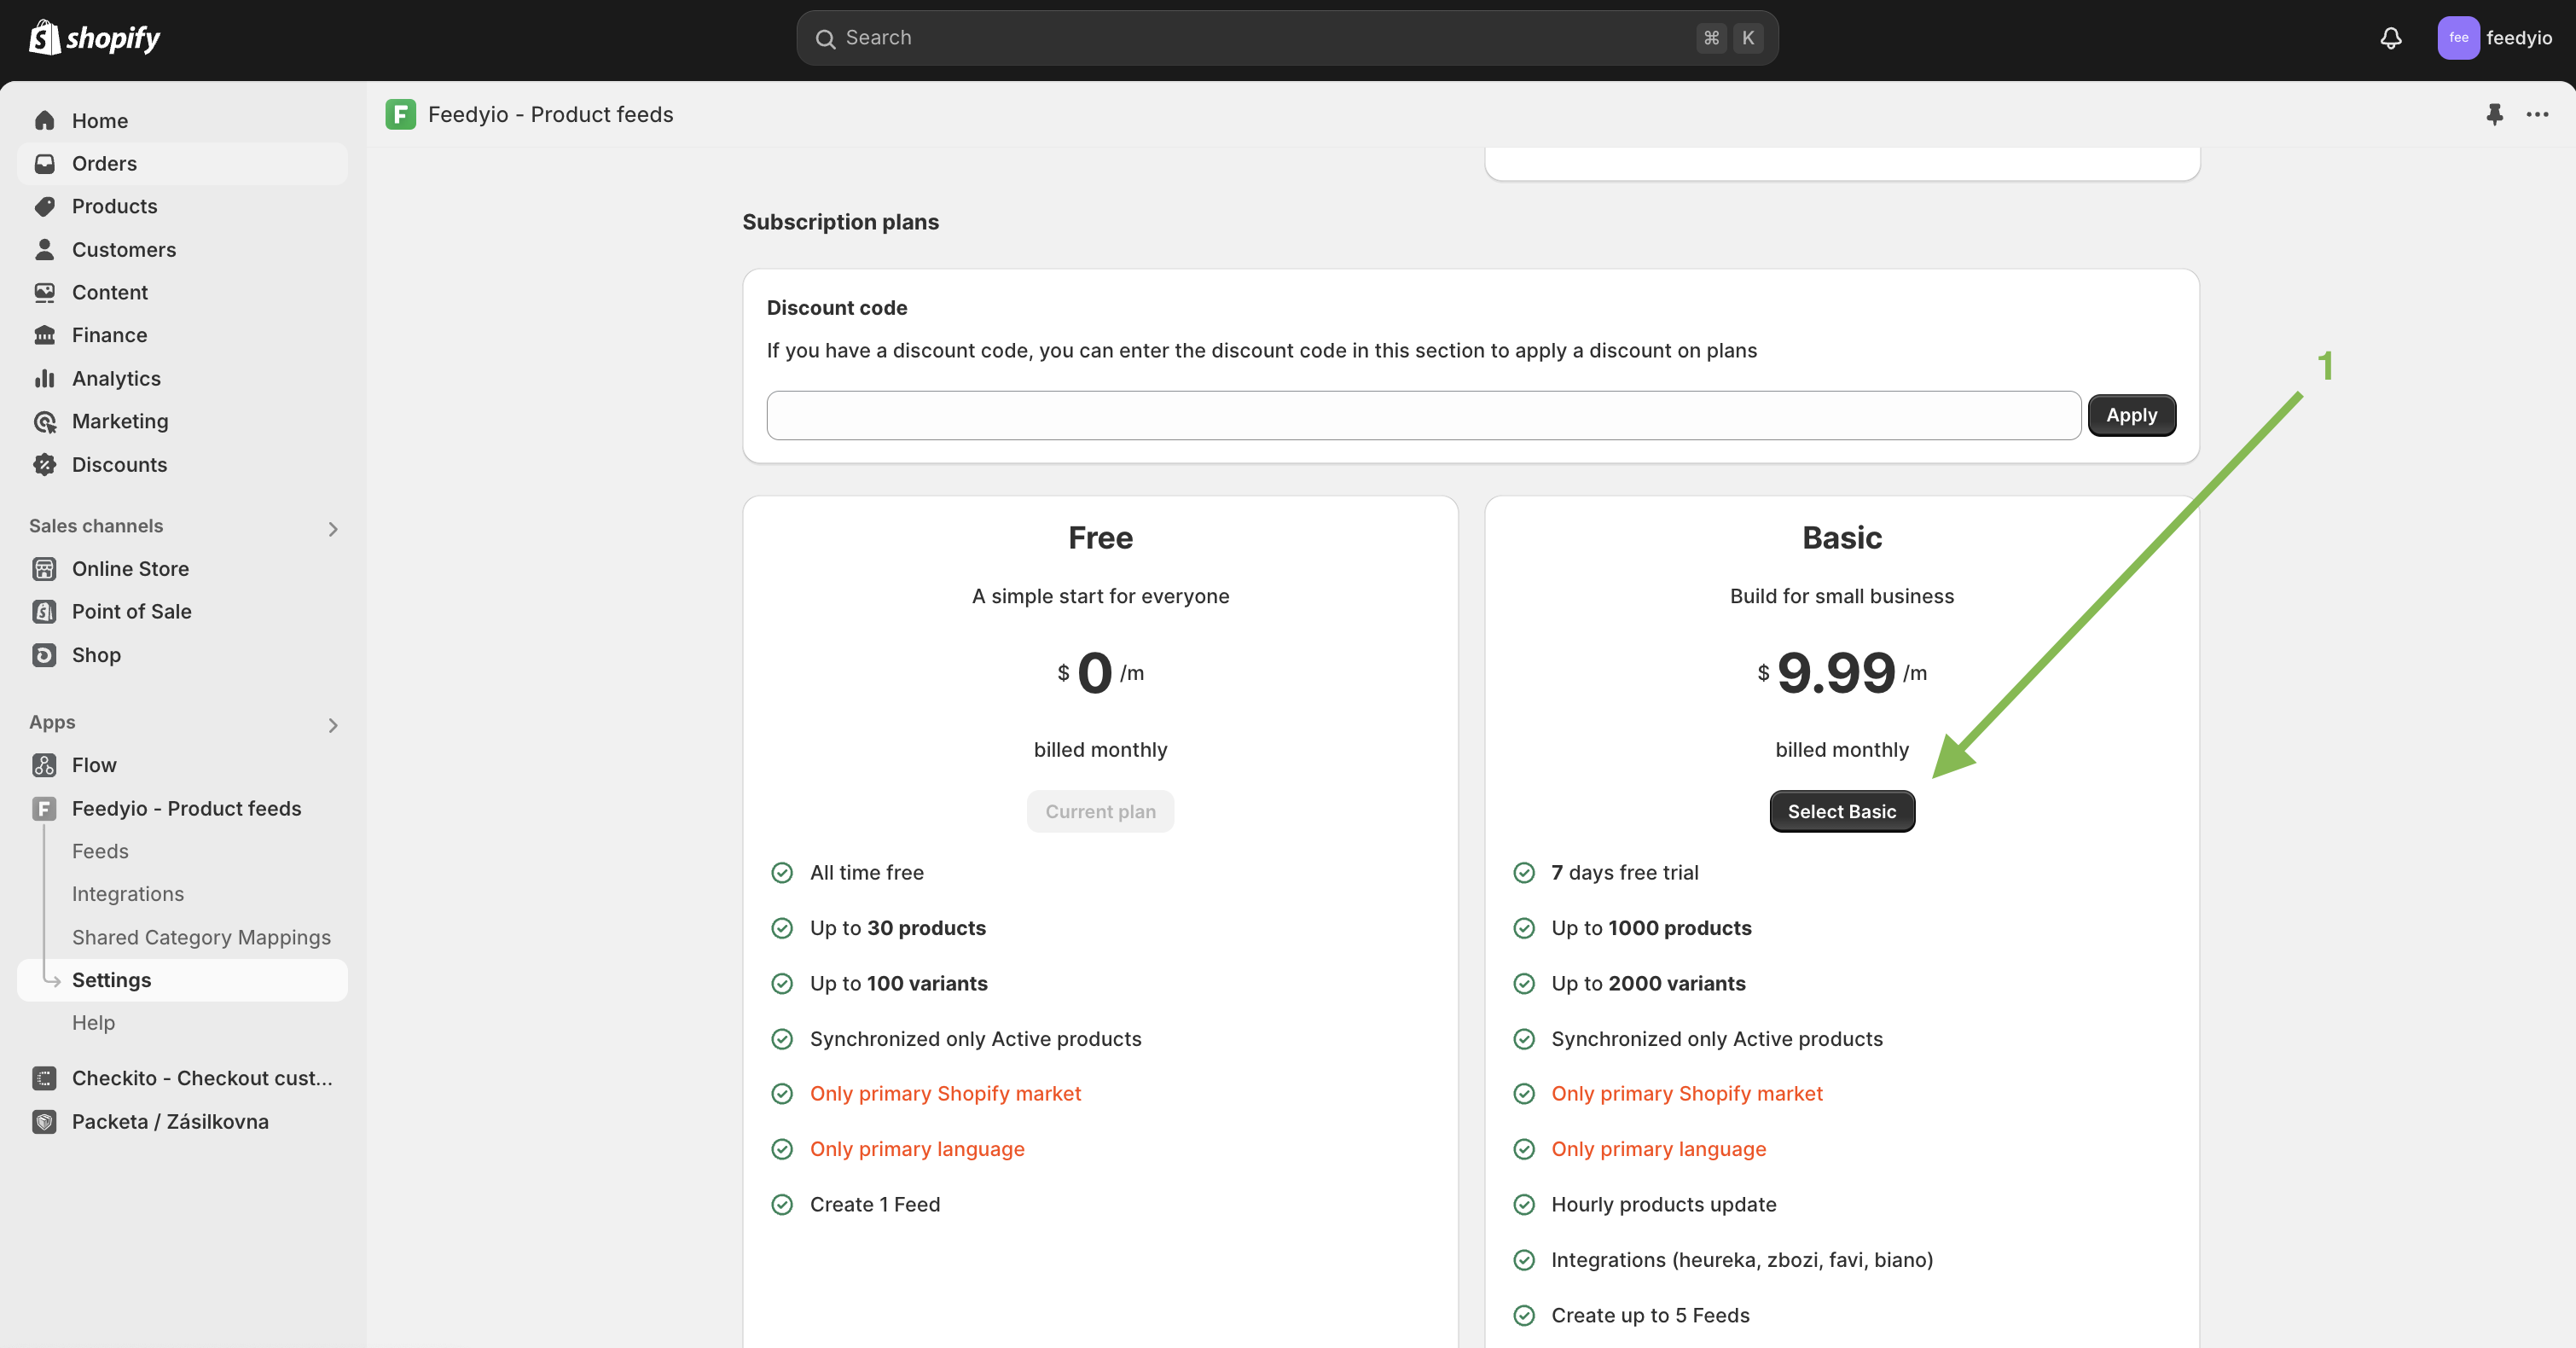2576x1348 pixels.
Task: Click "Create 1 Feed" feature
Action: [874, 1204]
